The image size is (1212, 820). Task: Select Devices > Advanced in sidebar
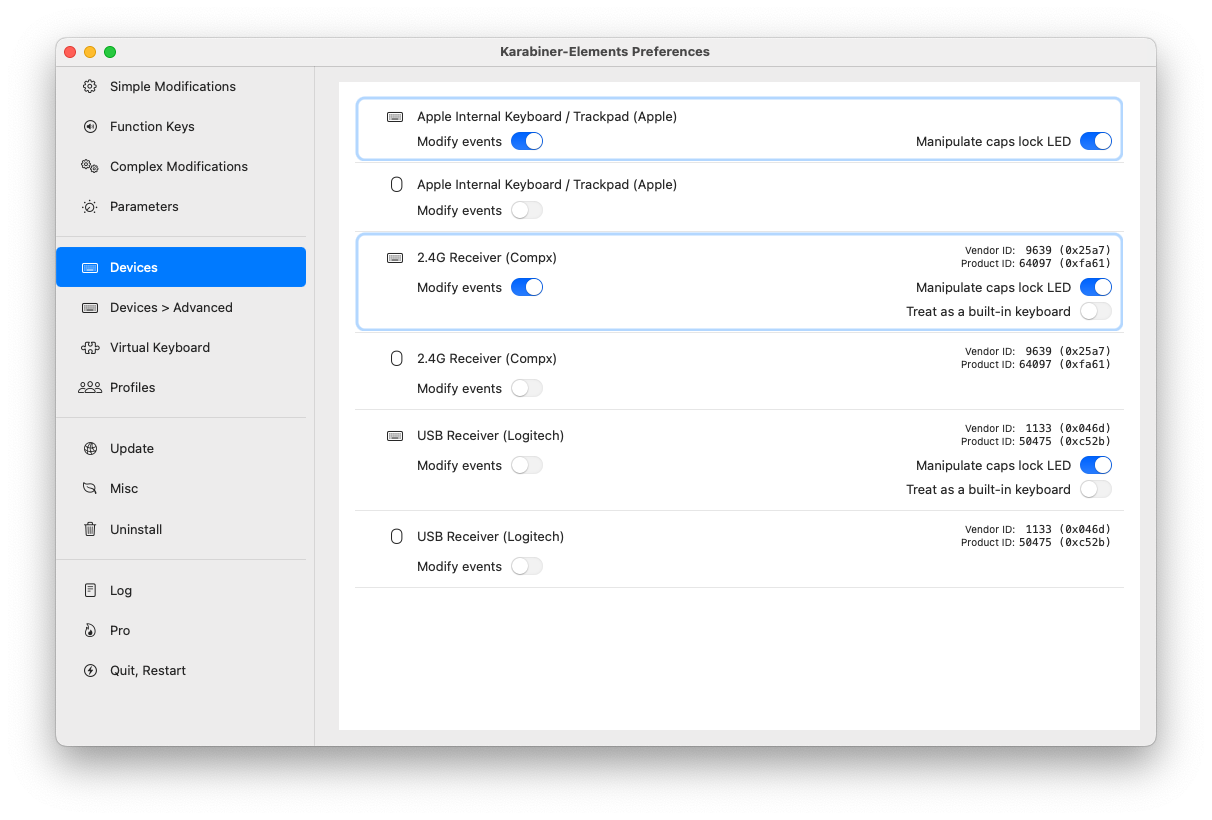[x=181, y=307]
